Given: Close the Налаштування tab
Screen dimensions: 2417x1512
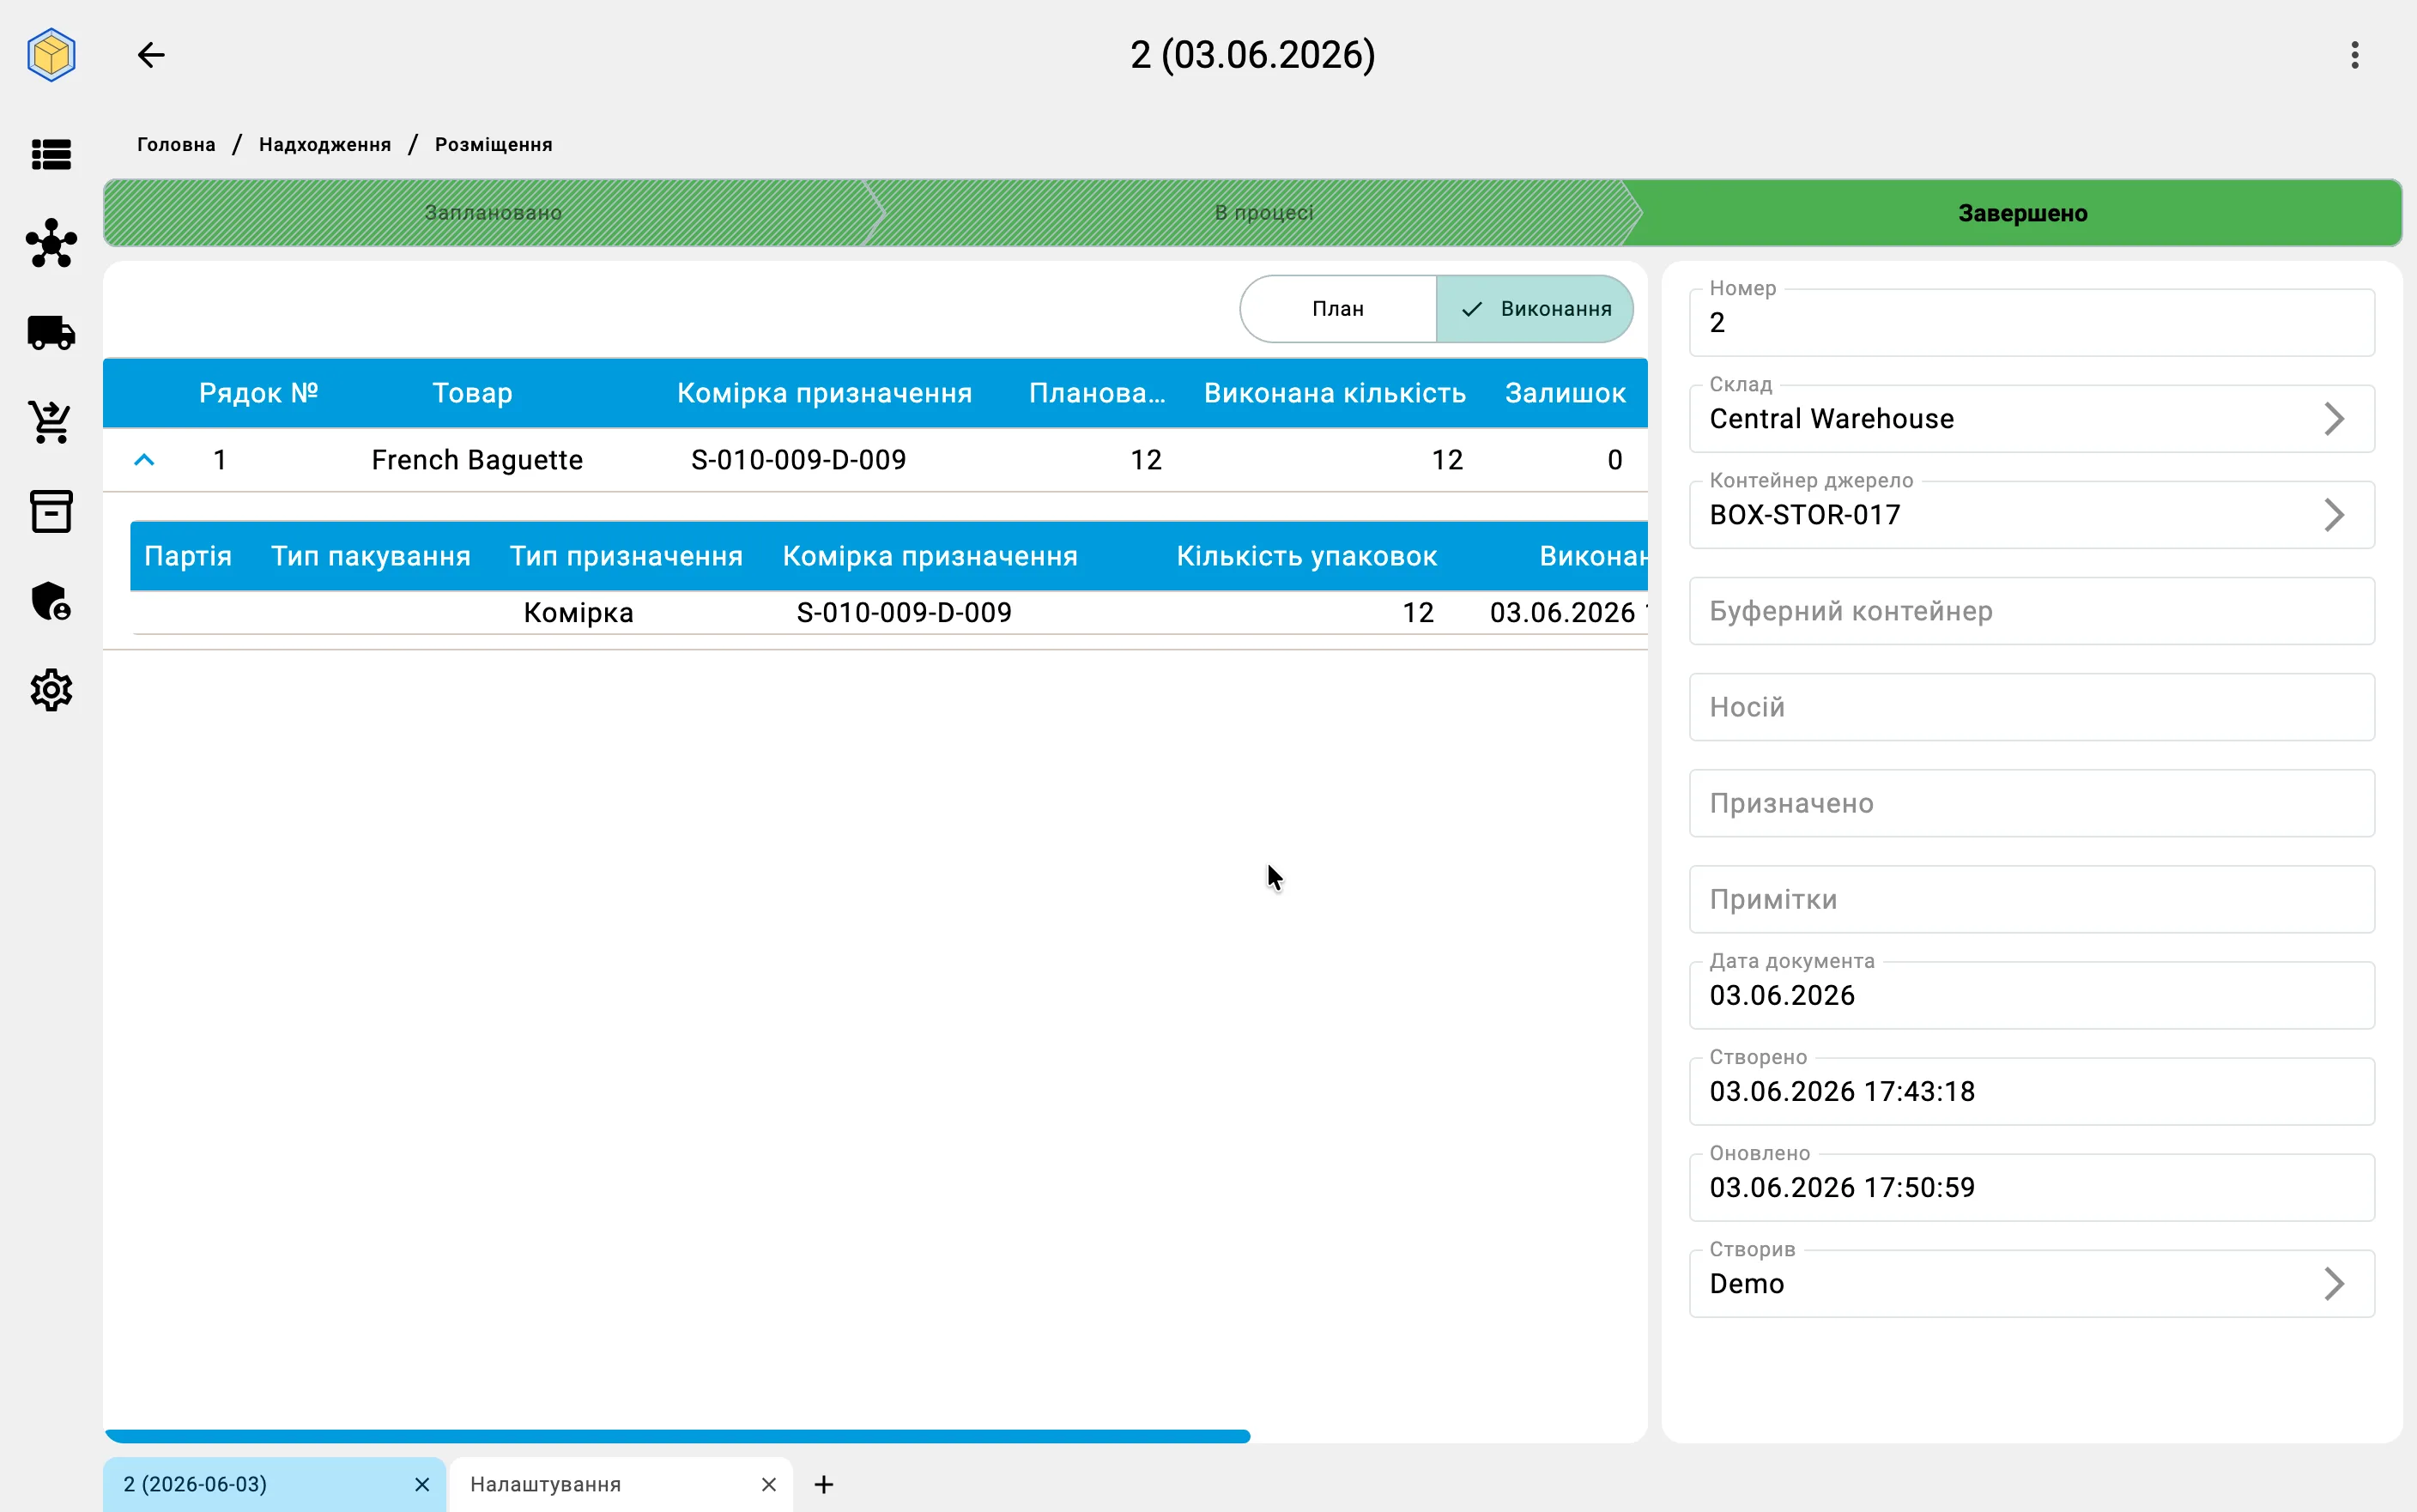Looking at the screenshot, I should coord(768,1484).
